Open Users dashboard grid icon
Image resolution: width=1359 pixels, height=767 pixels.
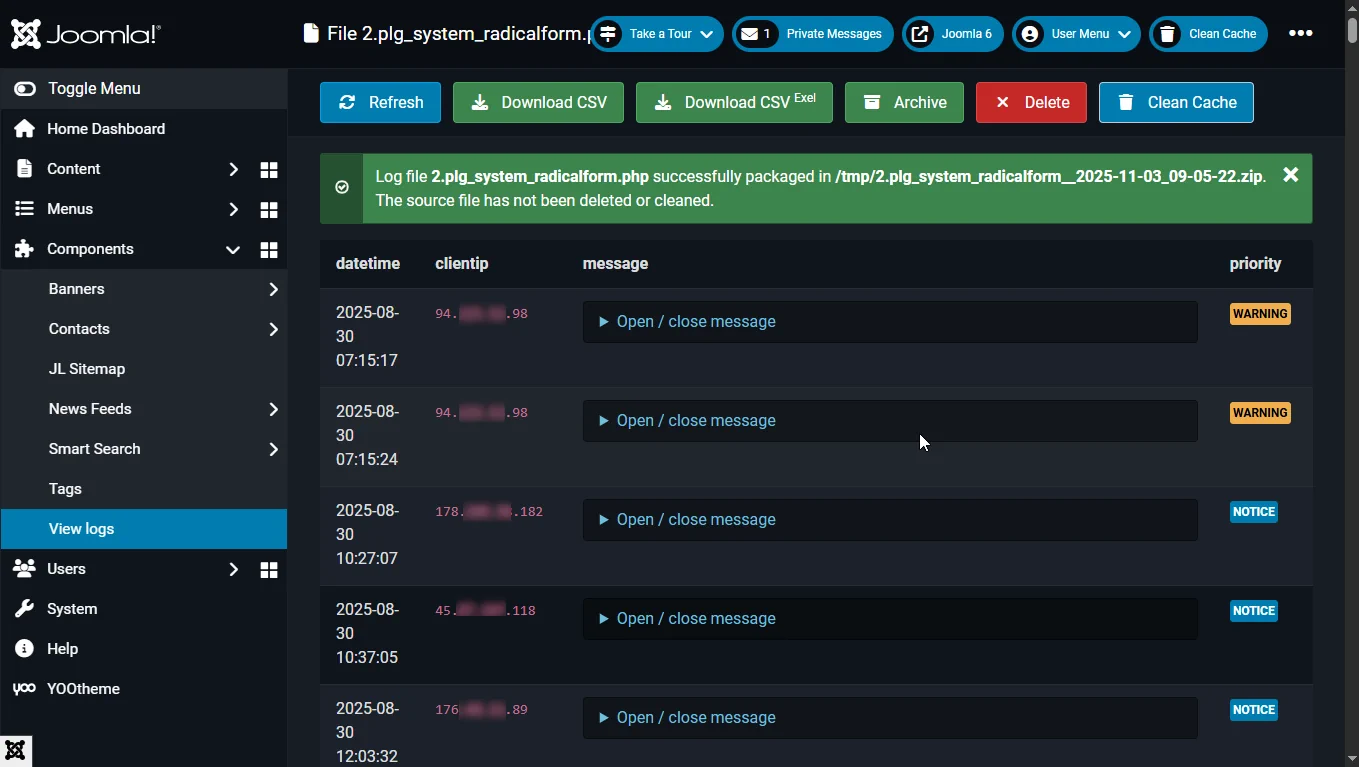[x=268, y=570]
